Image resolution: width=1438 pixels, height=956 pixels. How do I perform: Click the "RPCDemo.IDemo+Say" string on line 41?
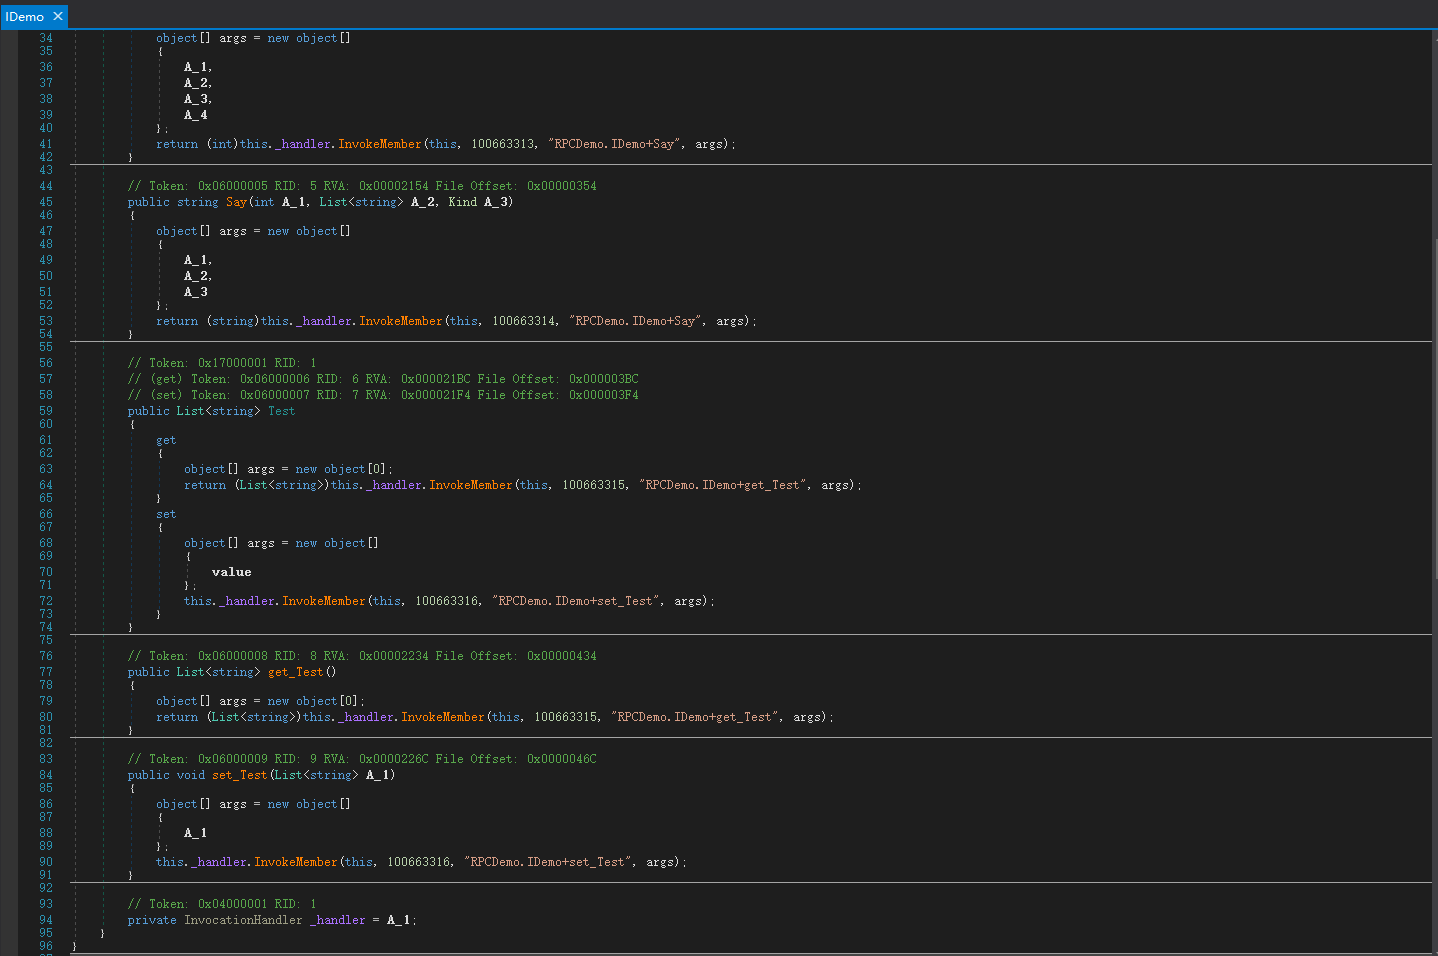(x=615, y=144)
